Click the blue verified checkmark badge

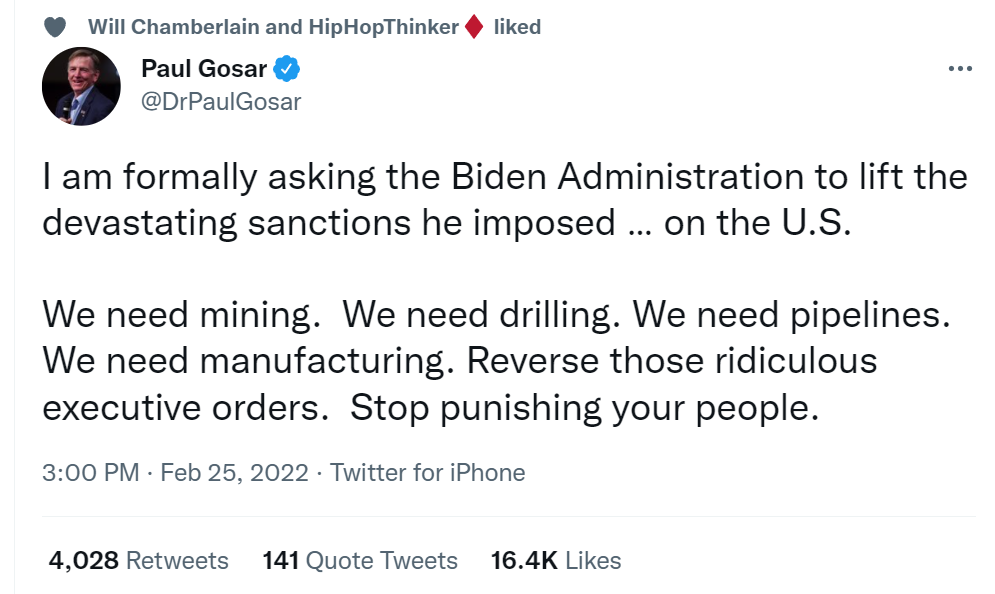pos(288,70)
